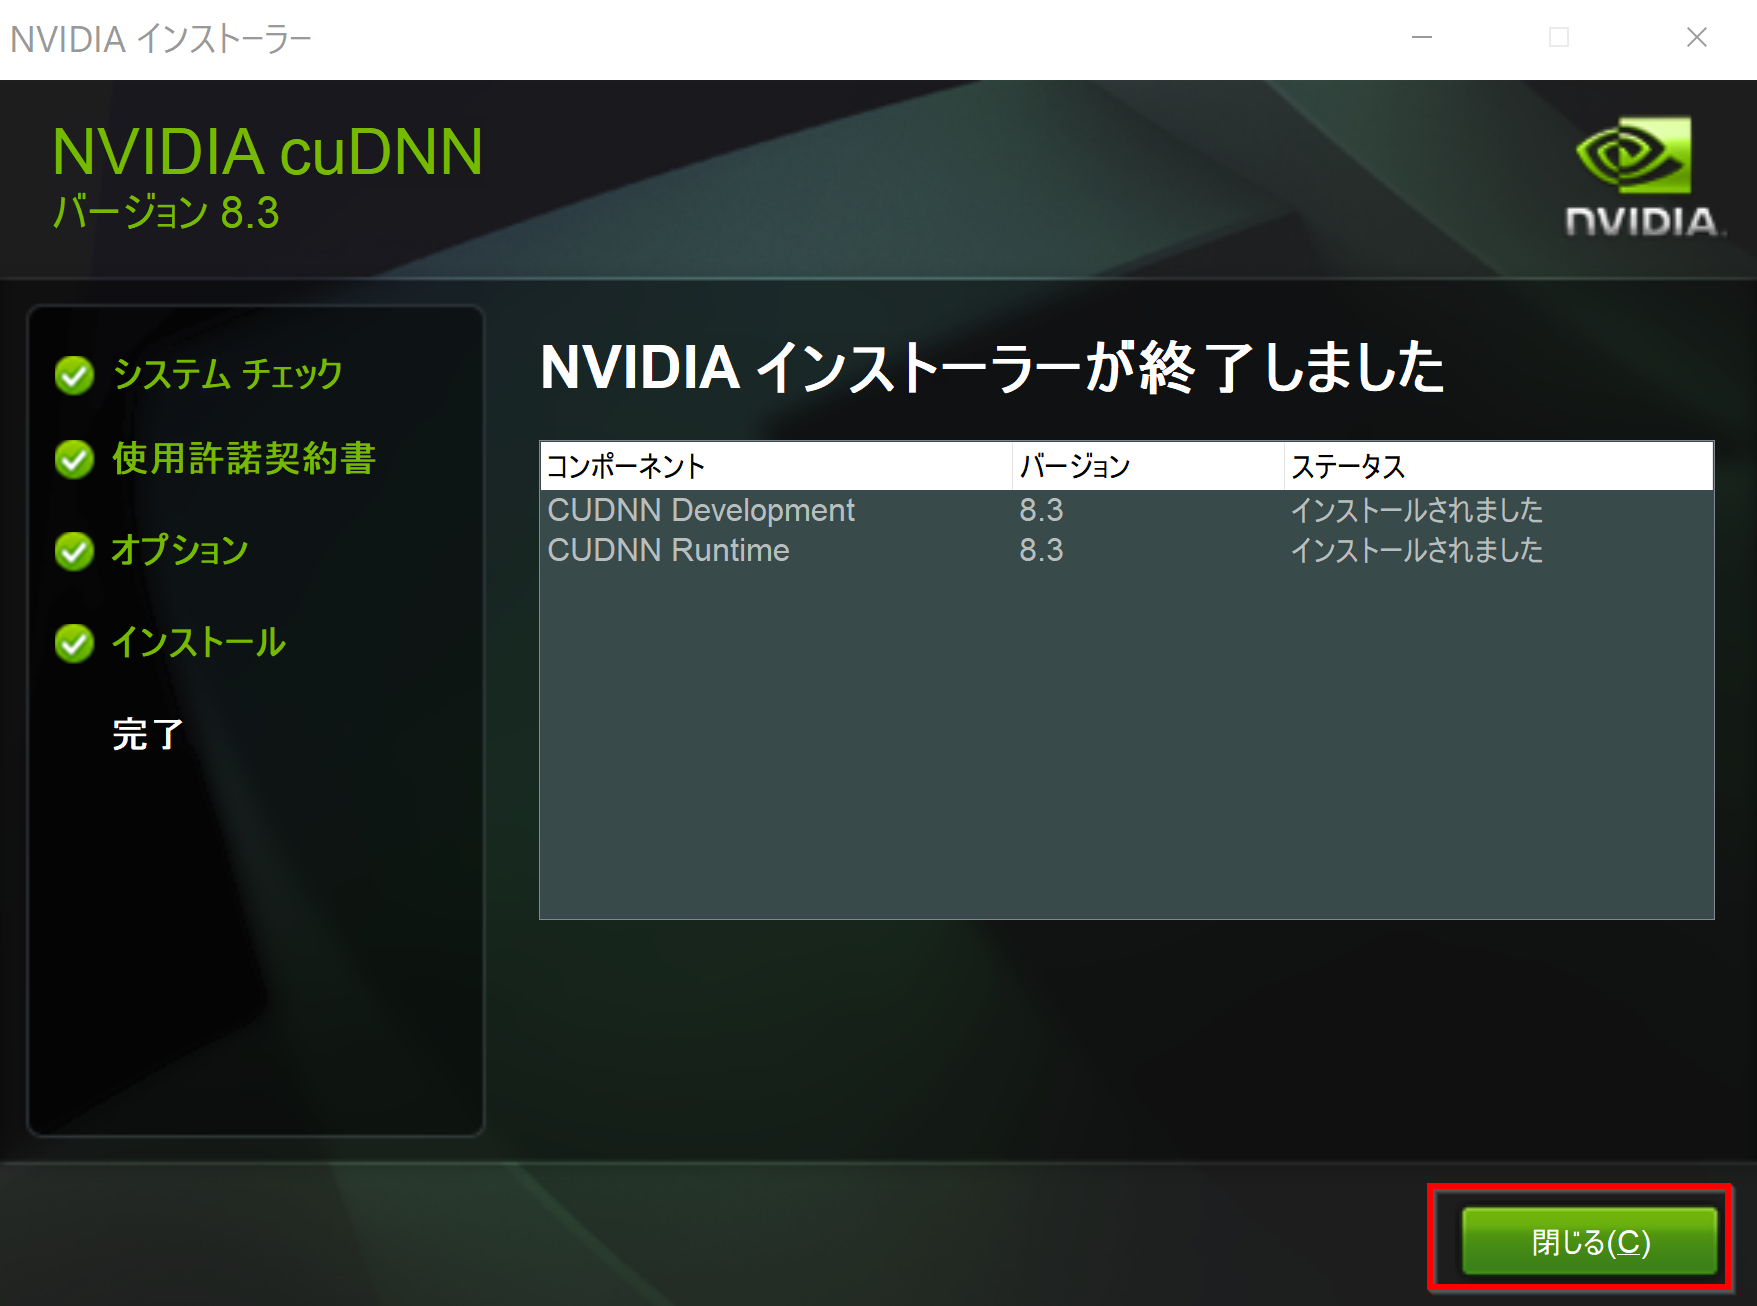Click CUDNN Runtime's インストールされました status
The height and width of the screenshot is (1306, 1757).
(x=1417, y=550)
